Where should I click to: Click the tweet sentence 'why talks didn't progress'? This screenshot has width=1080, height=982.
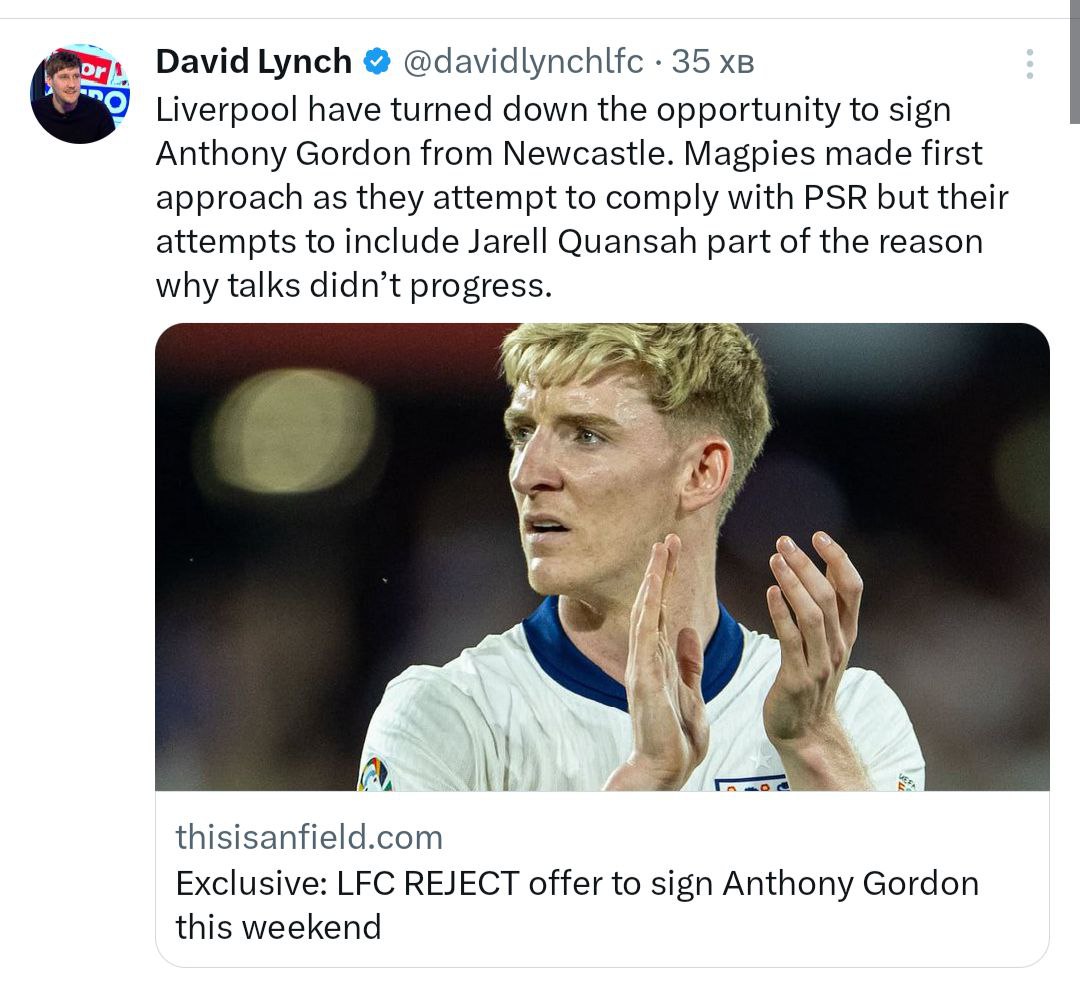[x=354, y=286]
